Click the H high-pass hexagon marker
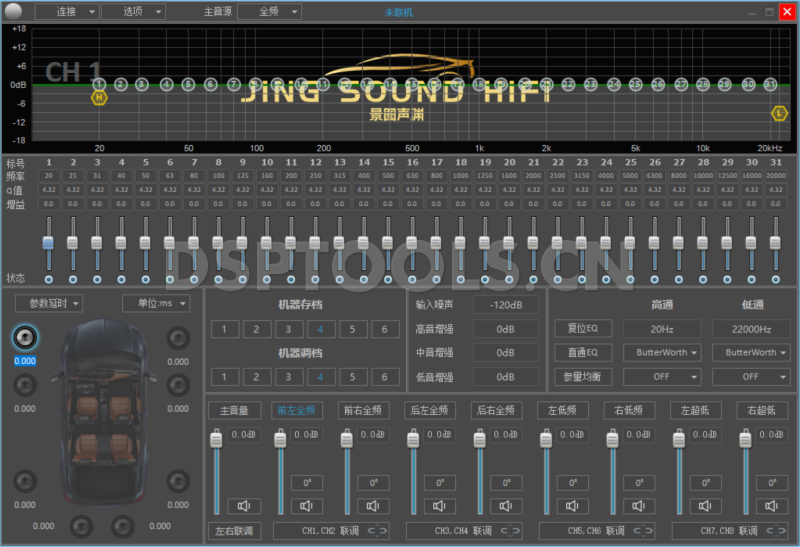Screen dimensions: 800x547 (x=99, y=97)
